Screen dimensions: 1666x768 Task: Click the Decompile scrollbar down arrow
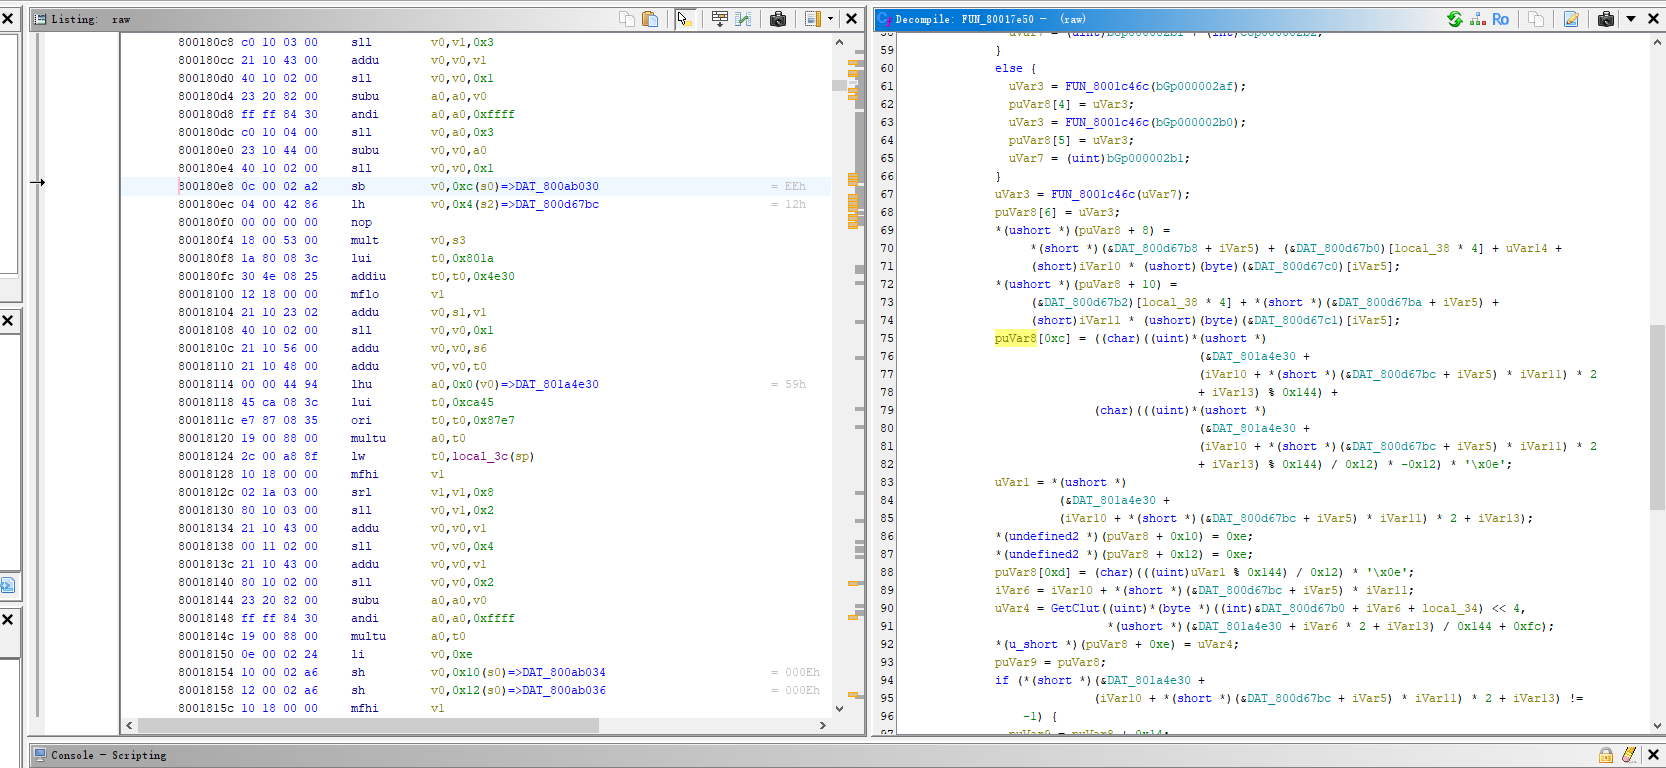tap(1657, 726)
